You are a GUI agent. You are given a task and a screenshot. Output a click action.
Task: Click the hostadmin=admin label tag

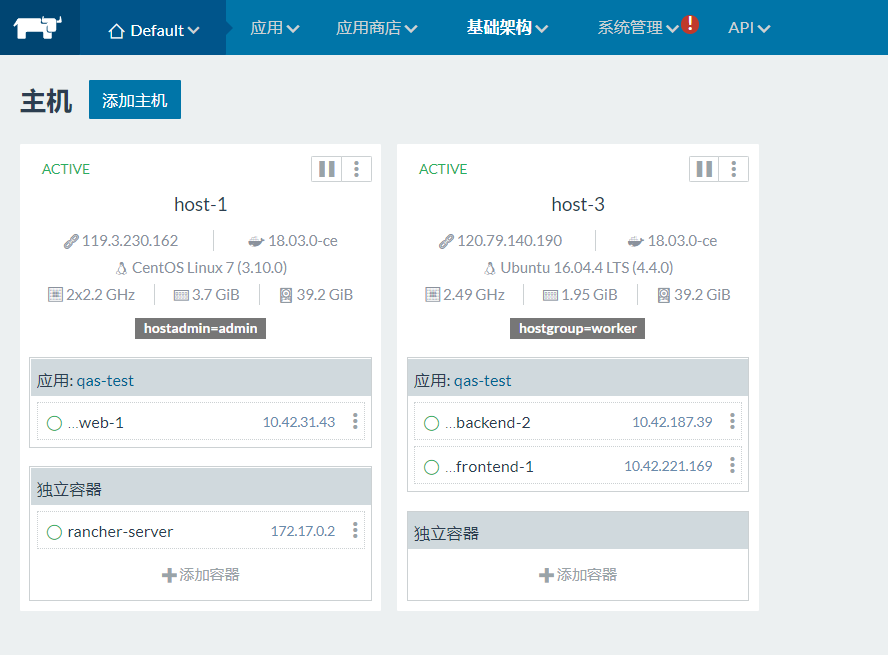(x=200, y=328)
